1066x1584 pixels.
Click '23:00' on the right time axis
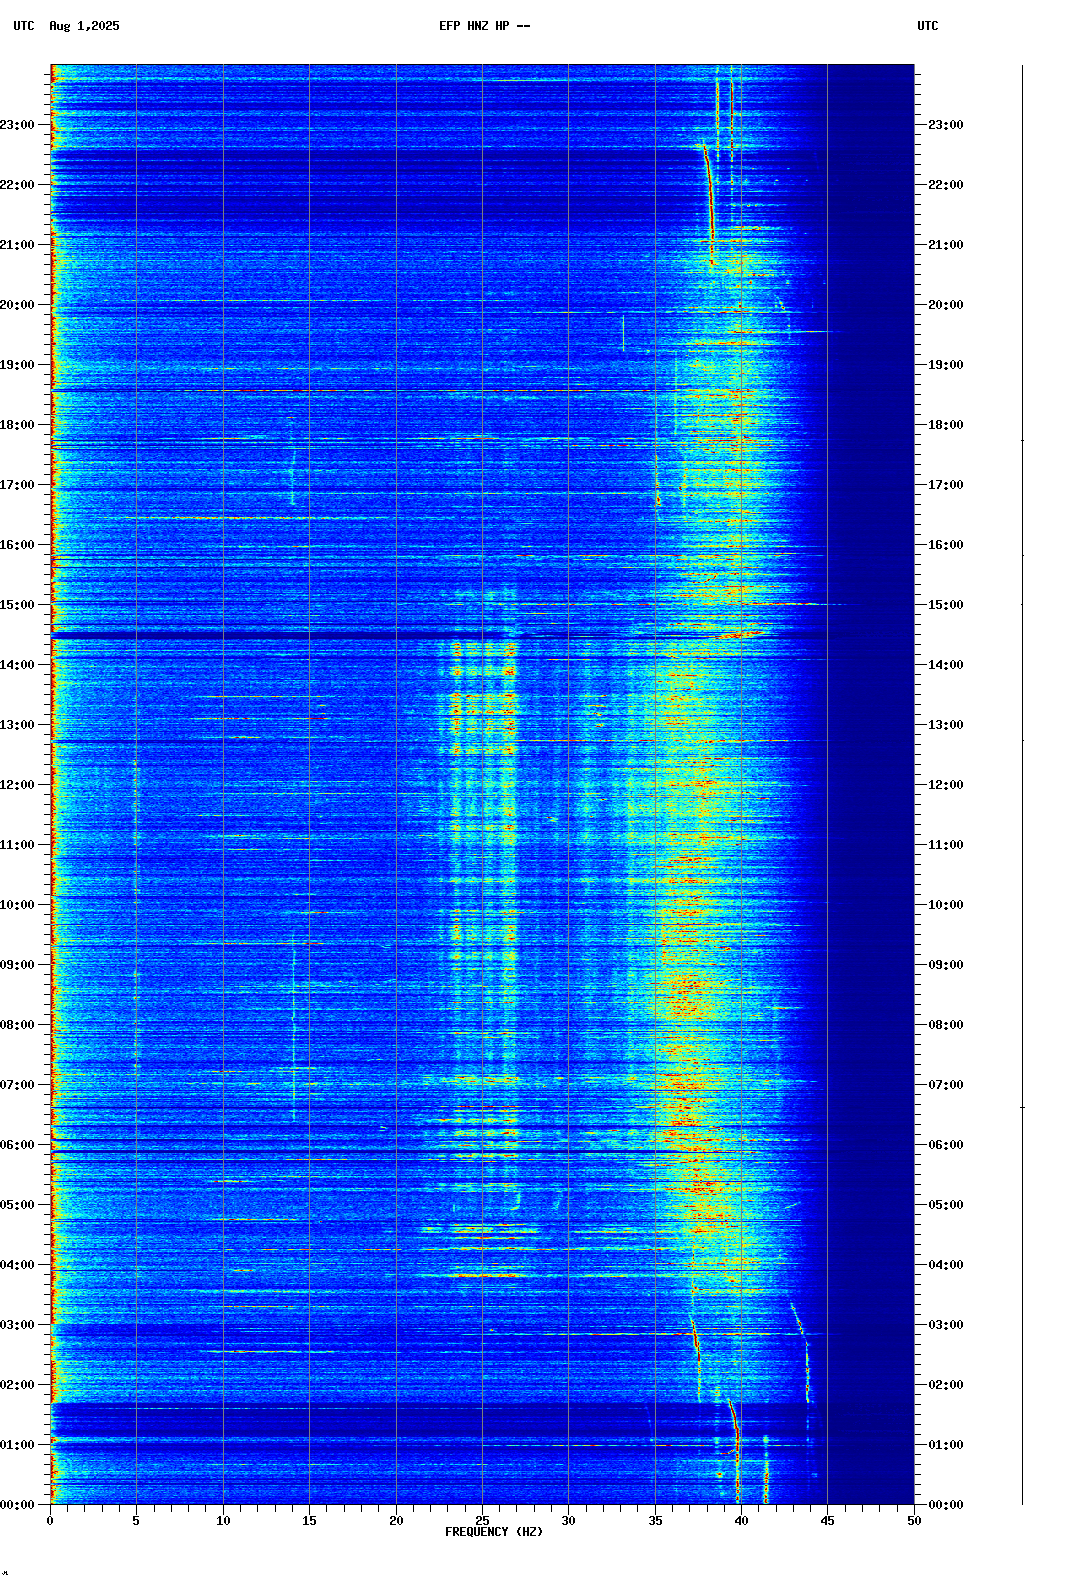tap(946, 125)
